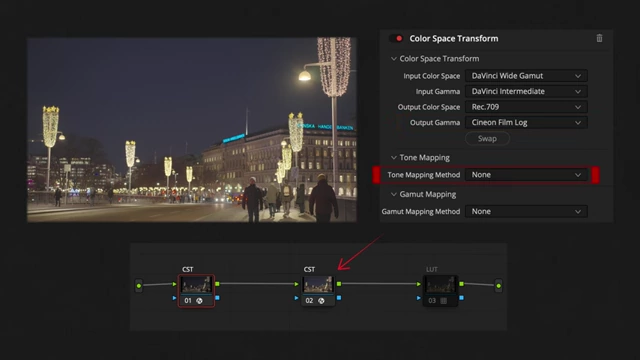This screenshot has width=640, height=360.
Task: Click node 03 blue key output connector
Action: point(461,298)
